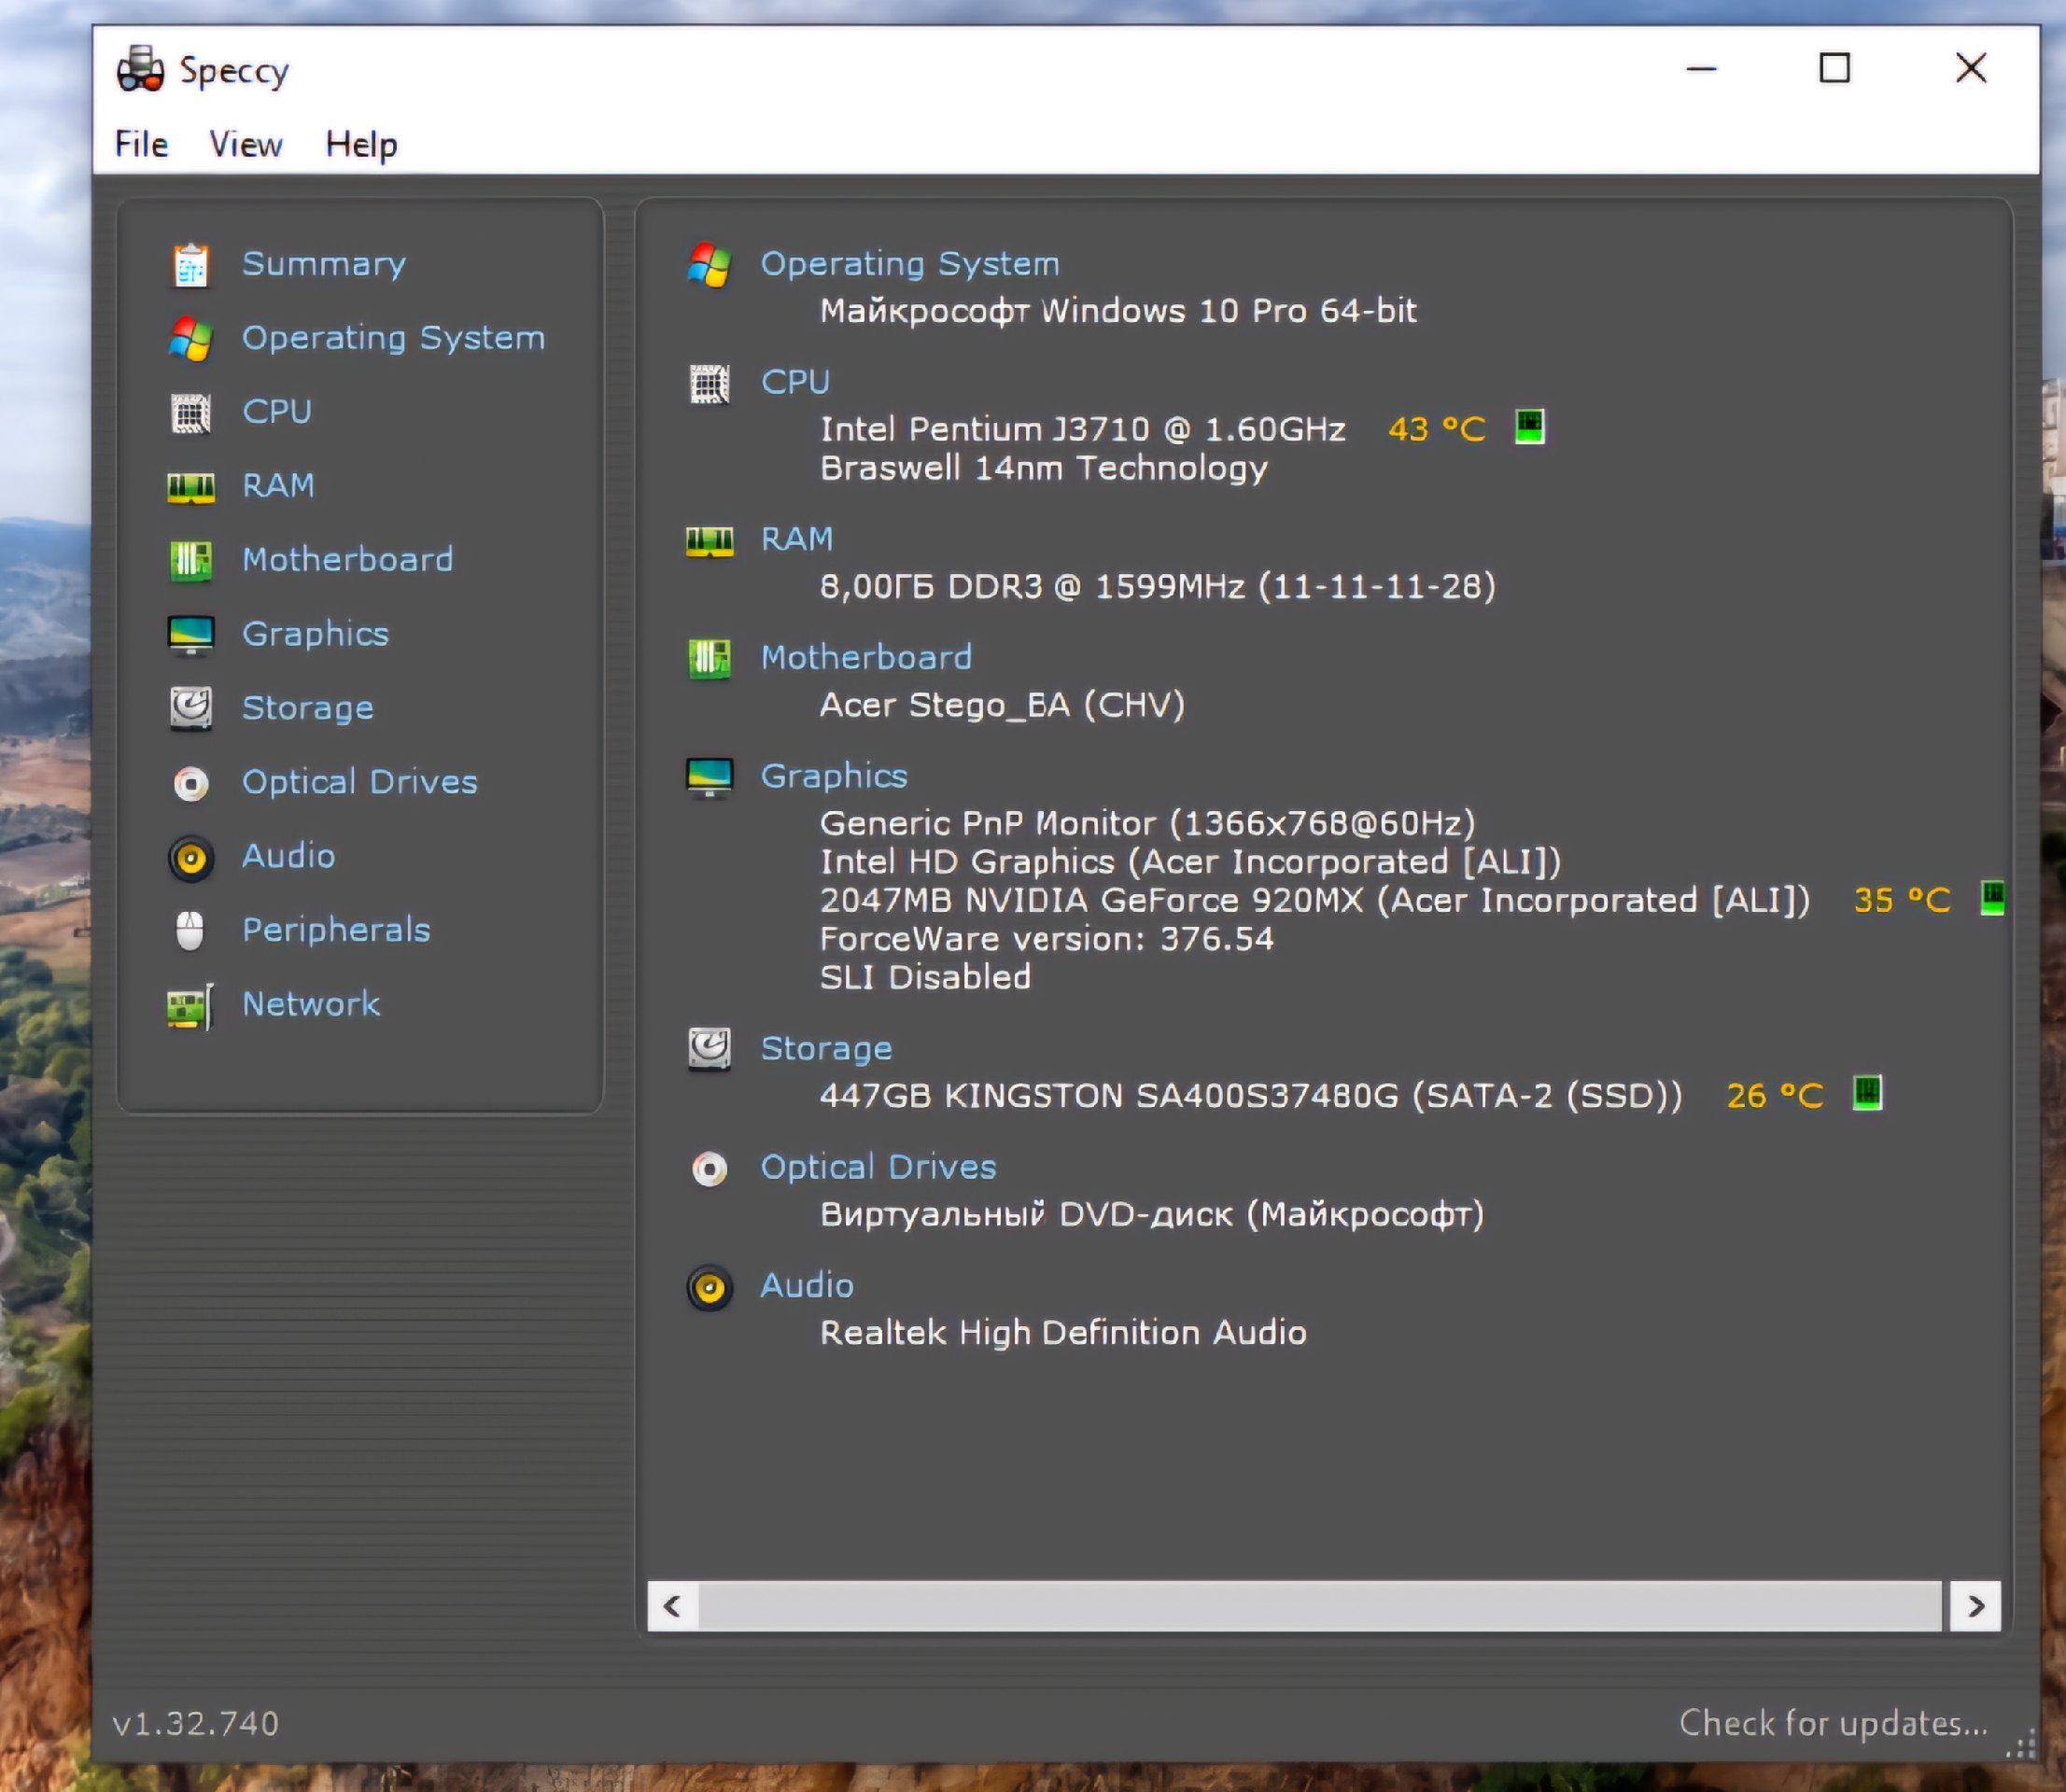Click version label v1.32.740
The width and height of the screenshot is (2066, 1792).
pyautogui.click(x=196, y=1724)
